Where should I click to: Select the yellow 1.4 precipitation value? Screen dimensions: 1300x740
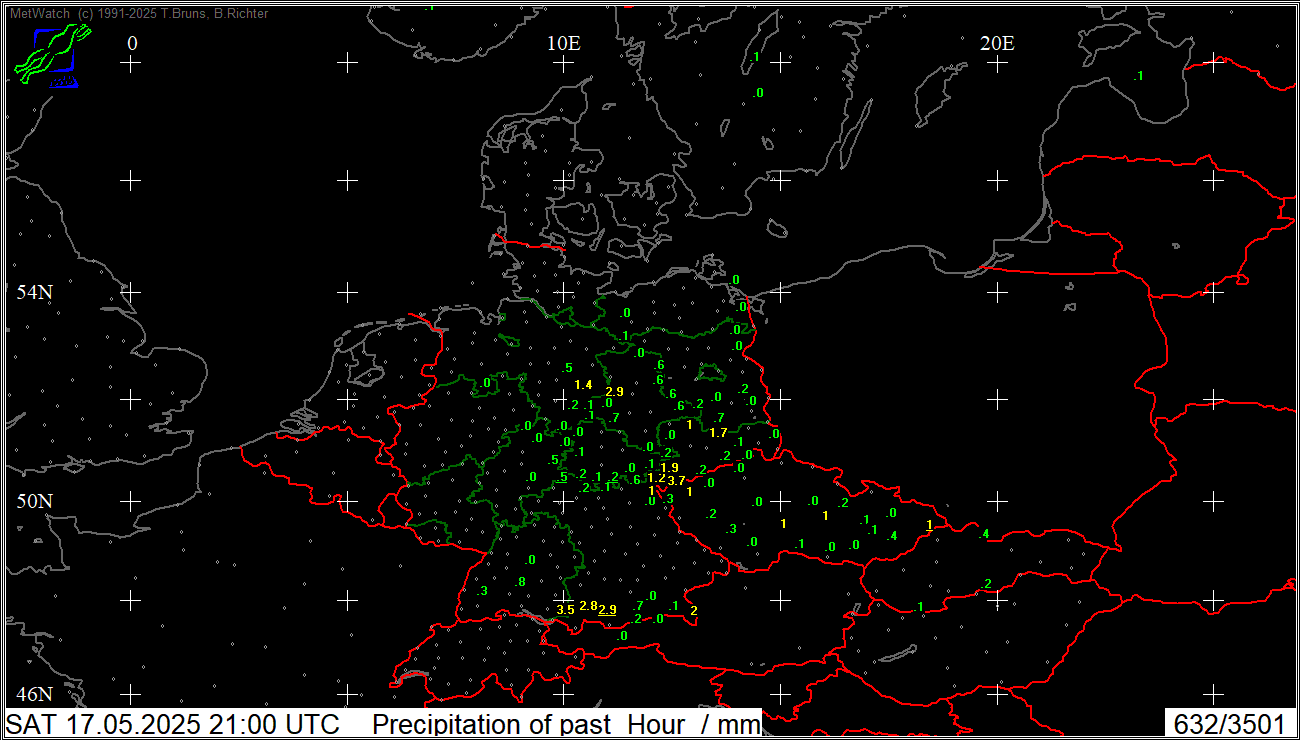(x=584, y=385)
